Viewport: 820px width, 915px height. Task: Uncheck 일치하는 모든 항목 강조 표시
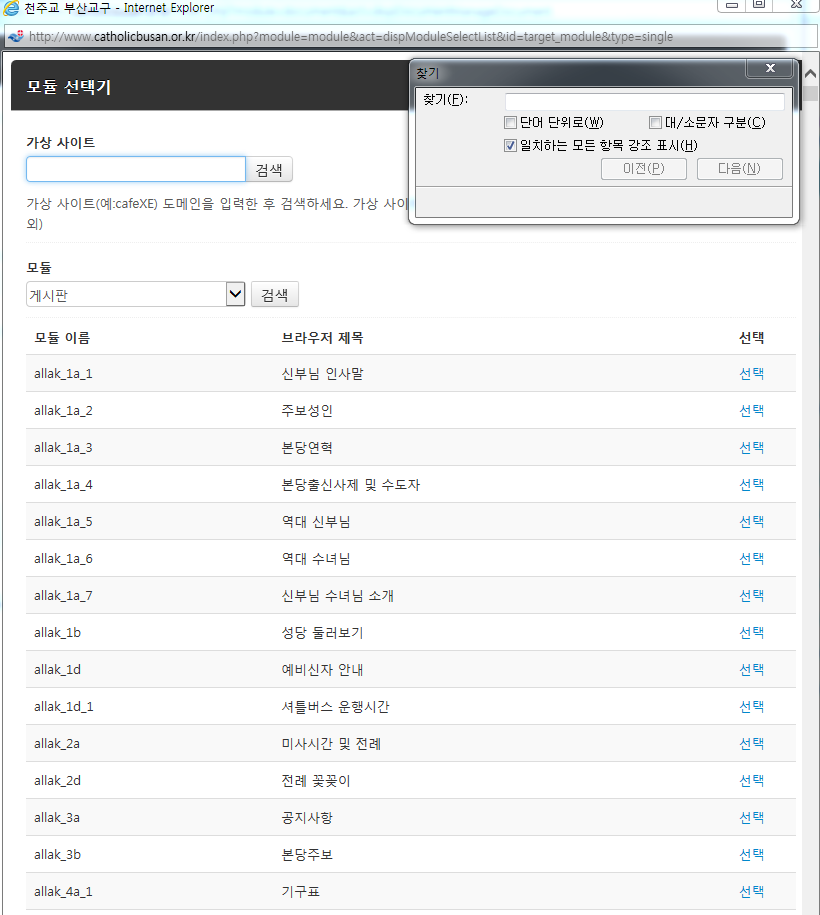(511, 146)
